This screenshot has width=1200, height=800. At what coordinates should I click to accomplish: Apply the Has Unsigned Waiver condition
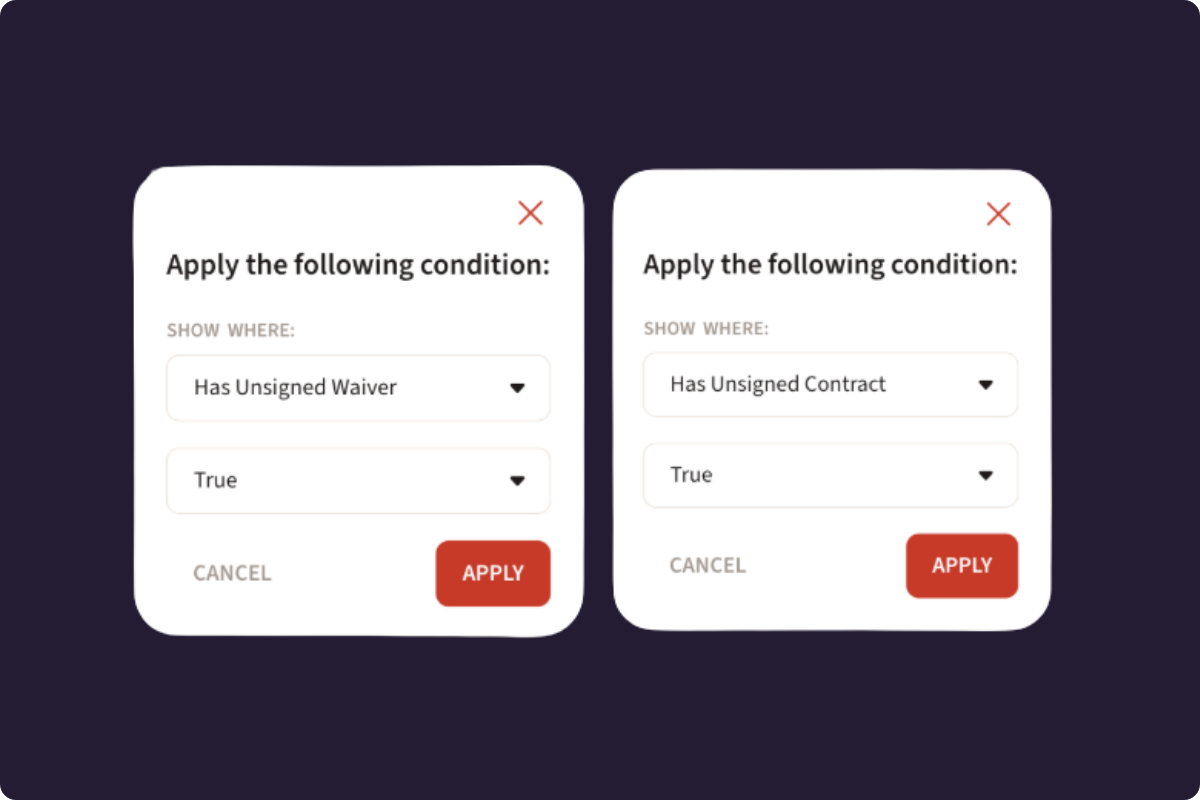point(493,573)
